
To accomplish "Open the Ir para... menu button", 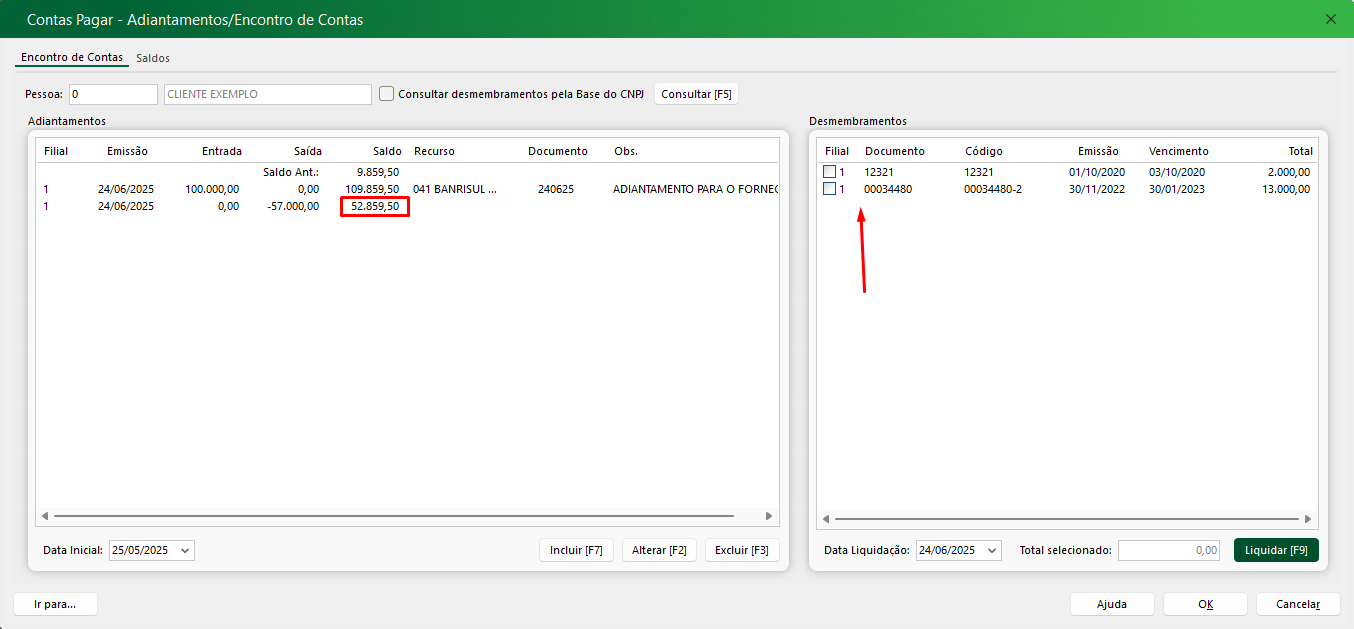I will coord(55,604).
